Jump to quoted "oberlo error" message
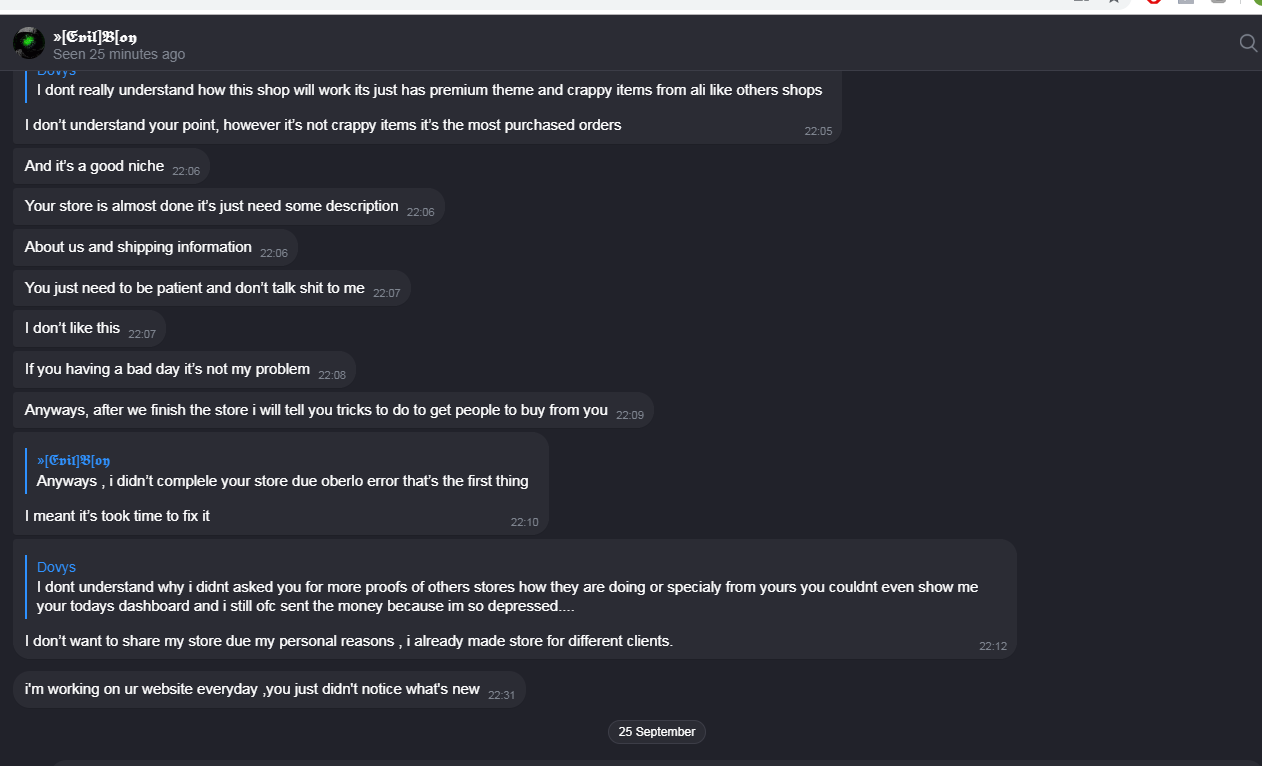The image size is (1262, 766). (282, 481)
